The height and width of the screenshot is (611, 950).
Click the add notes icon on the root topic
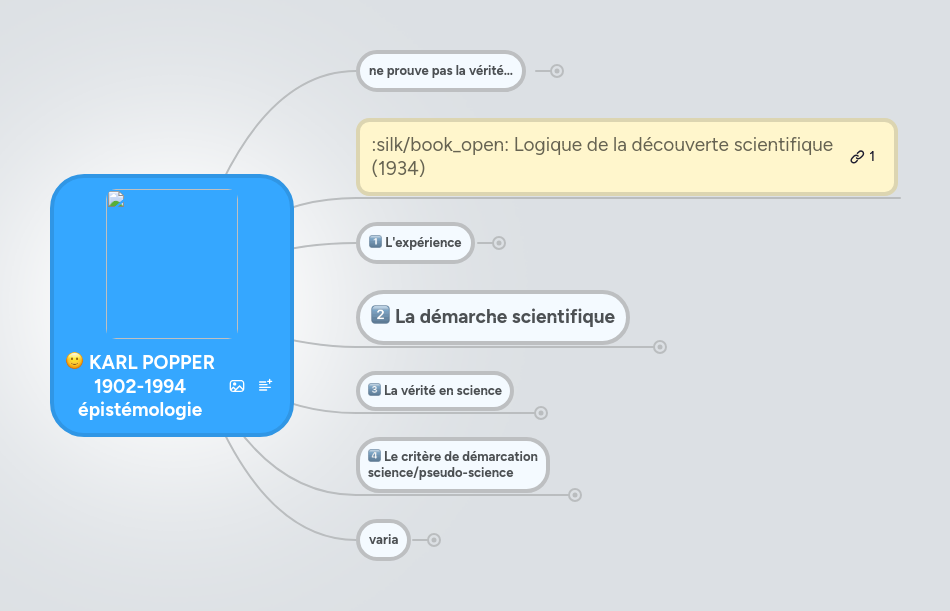tap(265, 385)
